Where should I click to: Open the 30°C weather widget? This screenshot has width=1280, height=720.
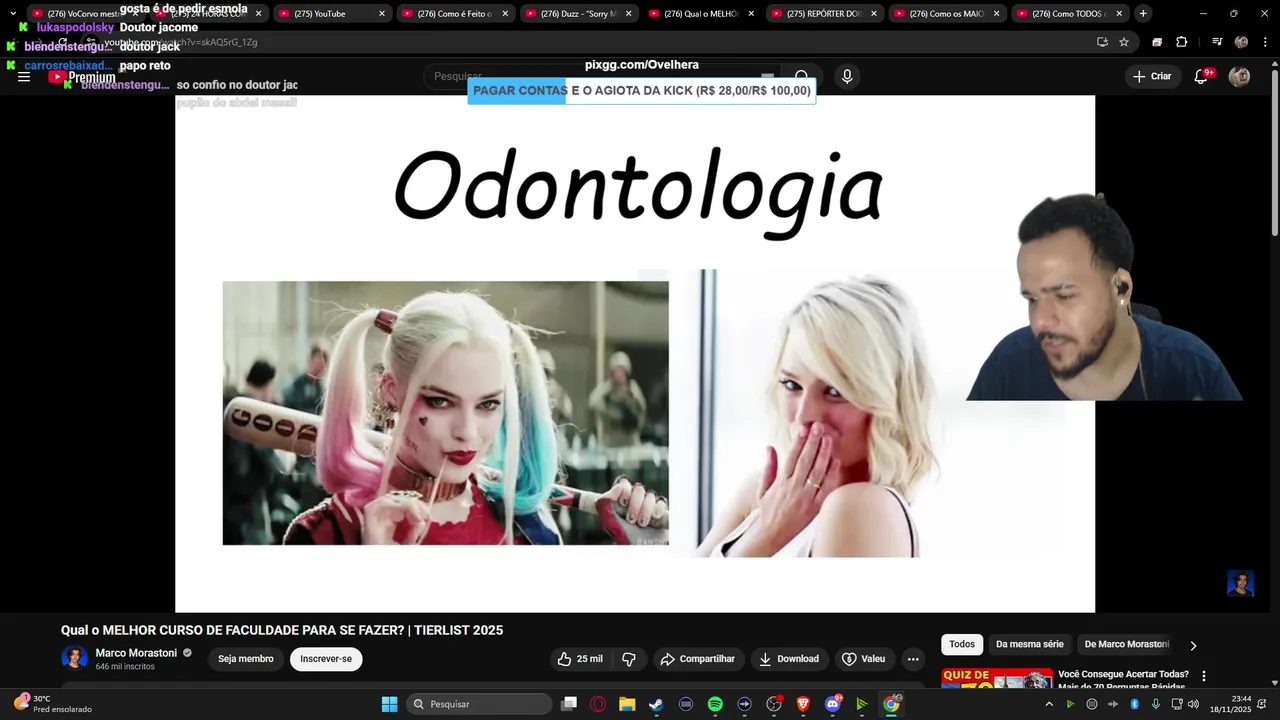[55, 704]
